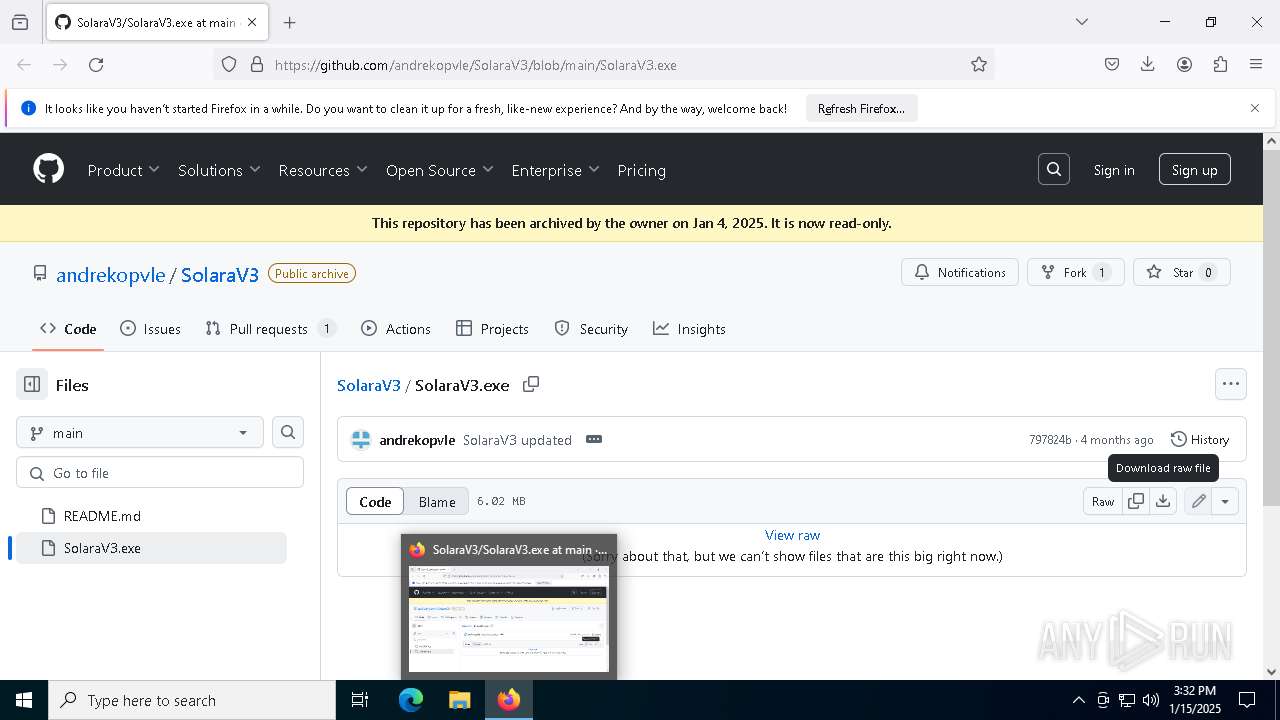This screenshot has width=1280, height=720.
Task: Dismiss the Refresh Firefox notification bar
Action: 1255,108
